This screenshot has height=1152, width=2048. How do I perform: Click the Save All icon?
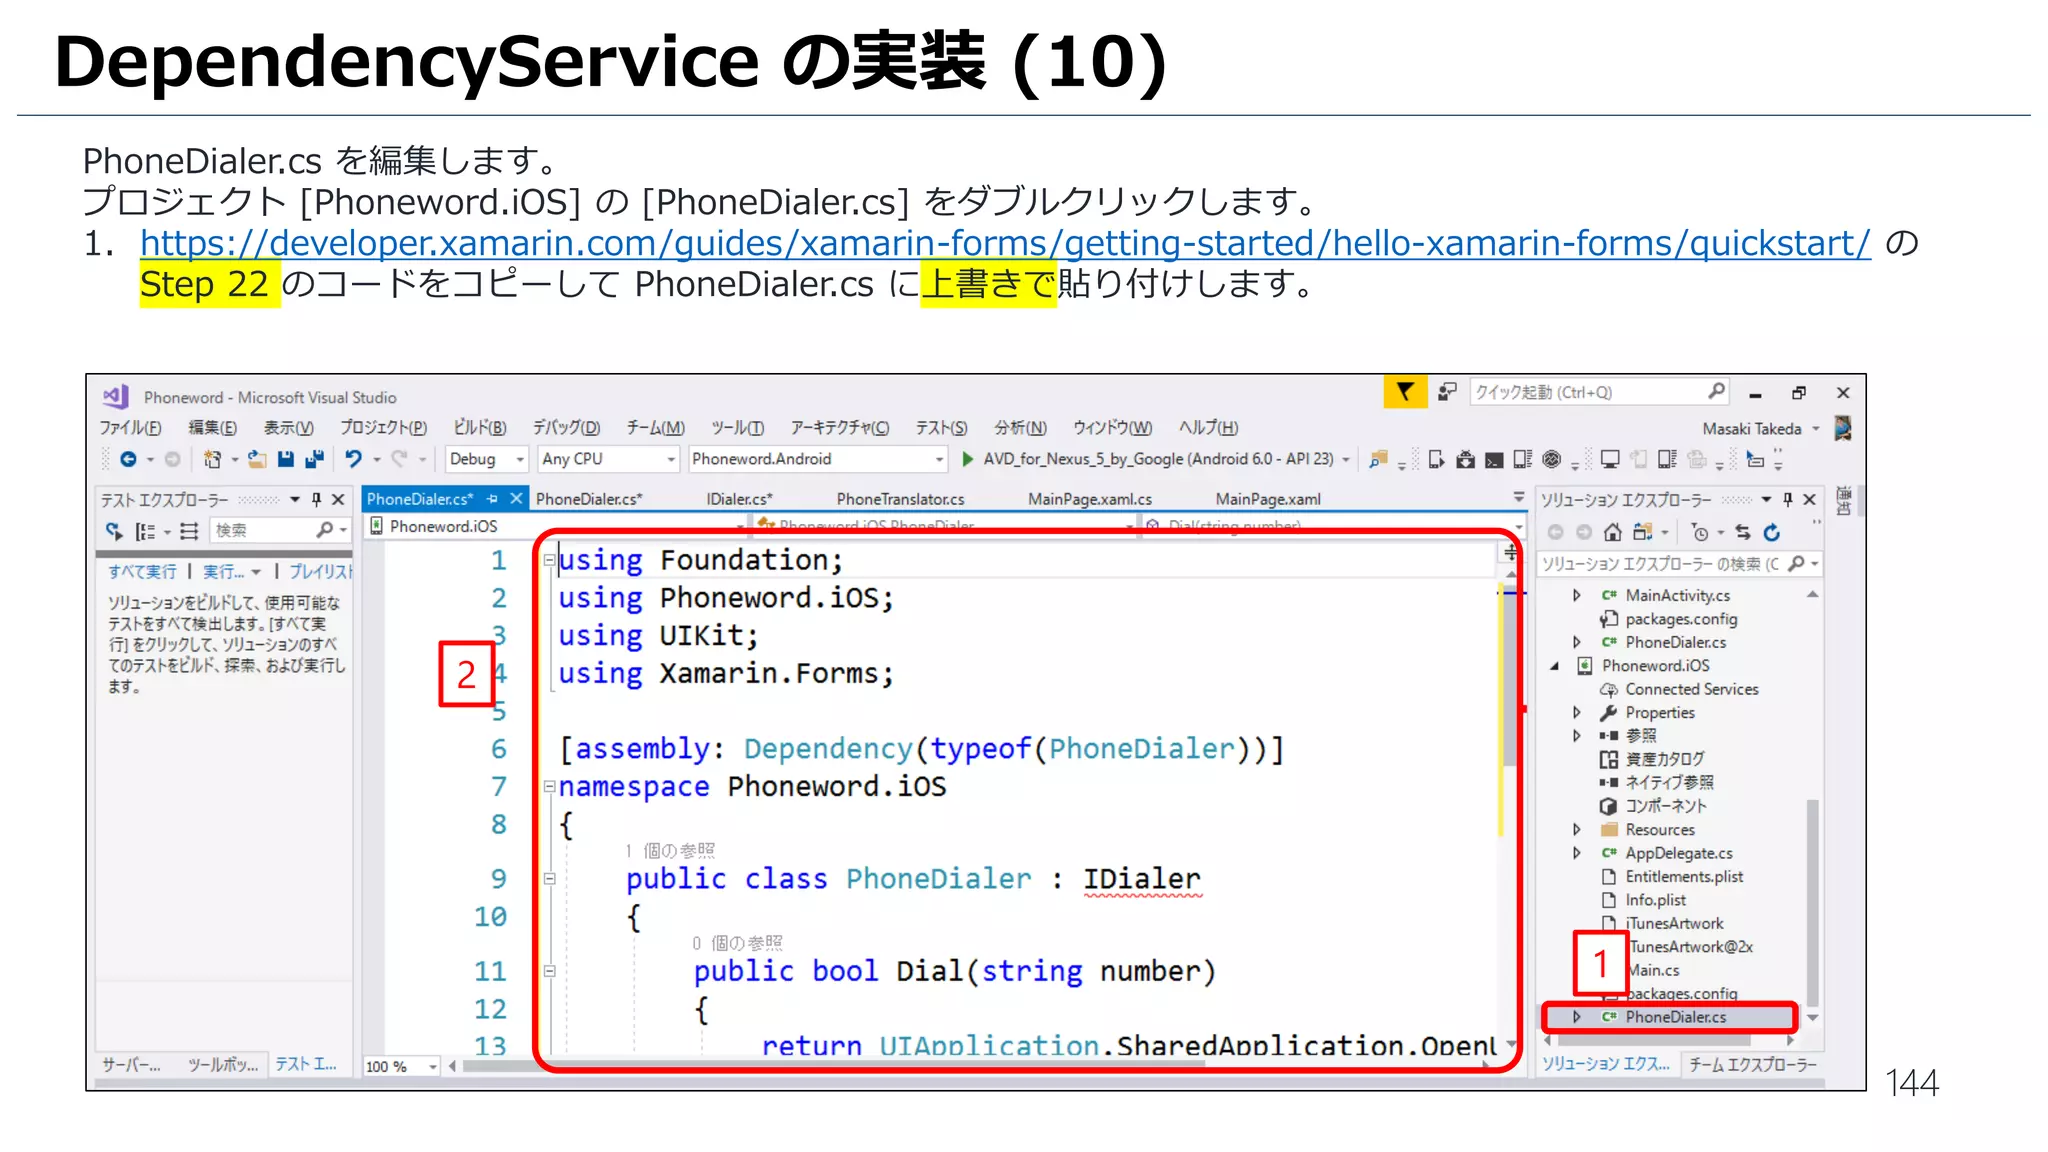pos(315,459)
